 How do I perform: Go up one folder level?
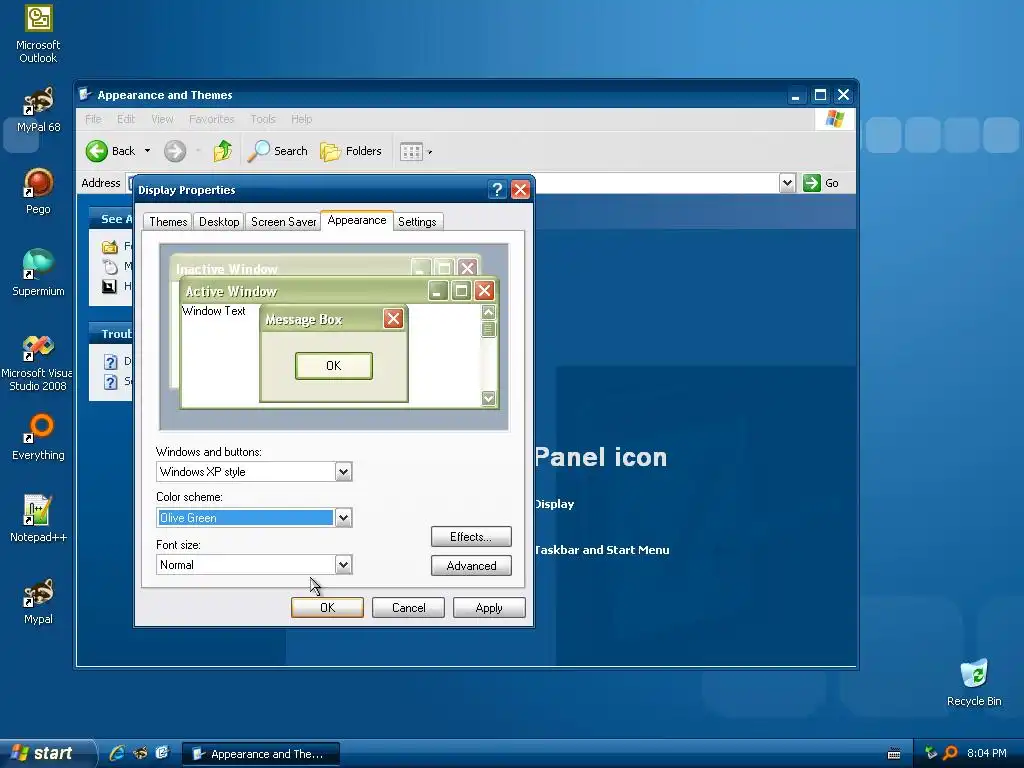pos(223,151)
